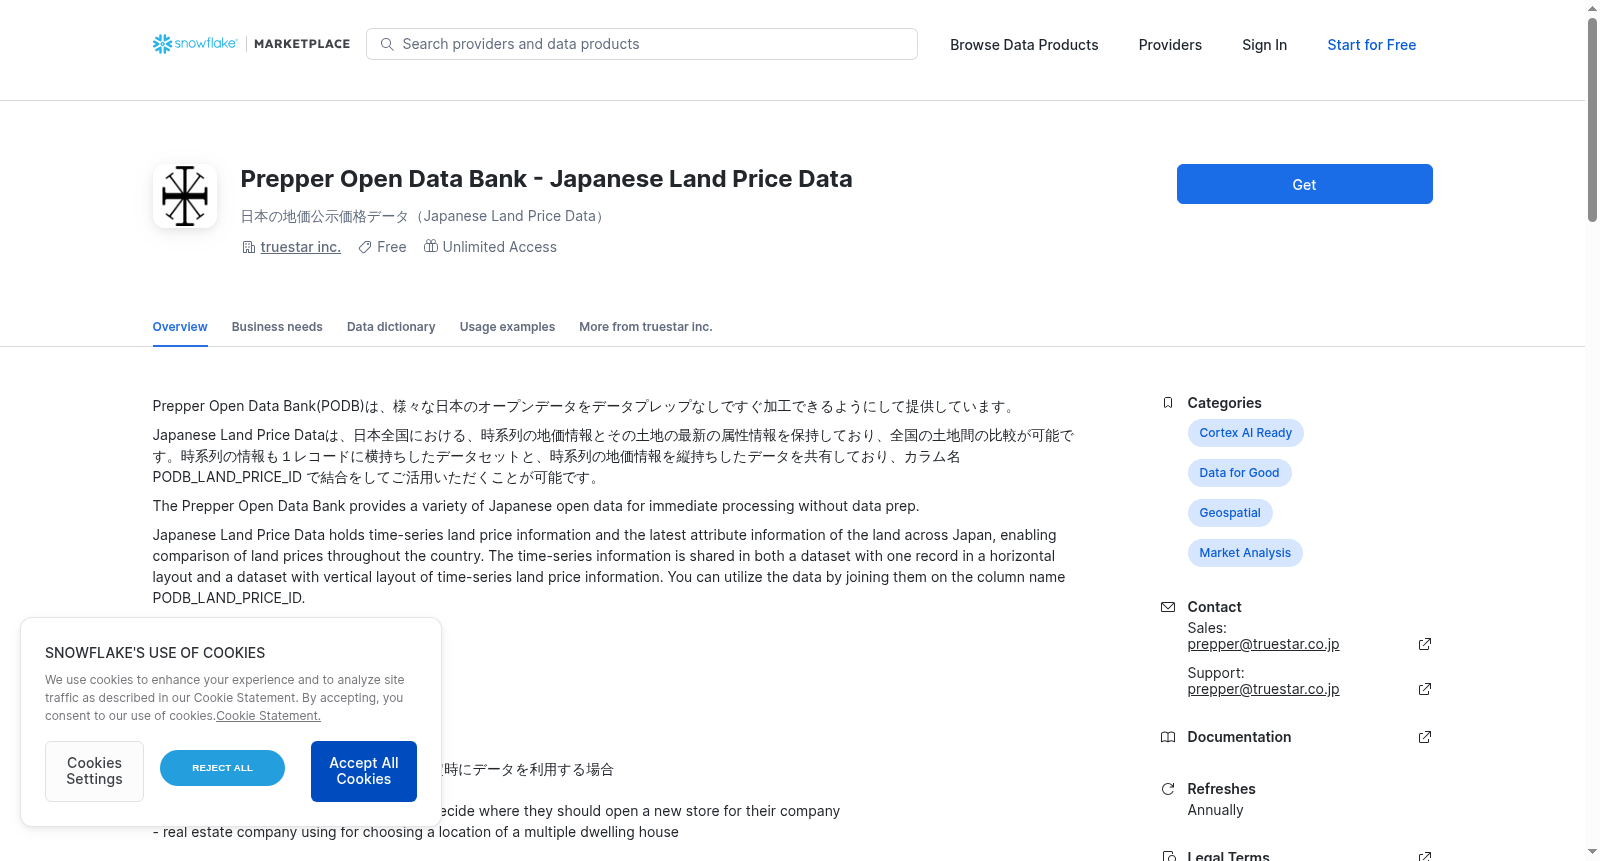Click the building icon beside truestar inc.
Viewport: 1600px width, 861px height.
tap(249, 247)
